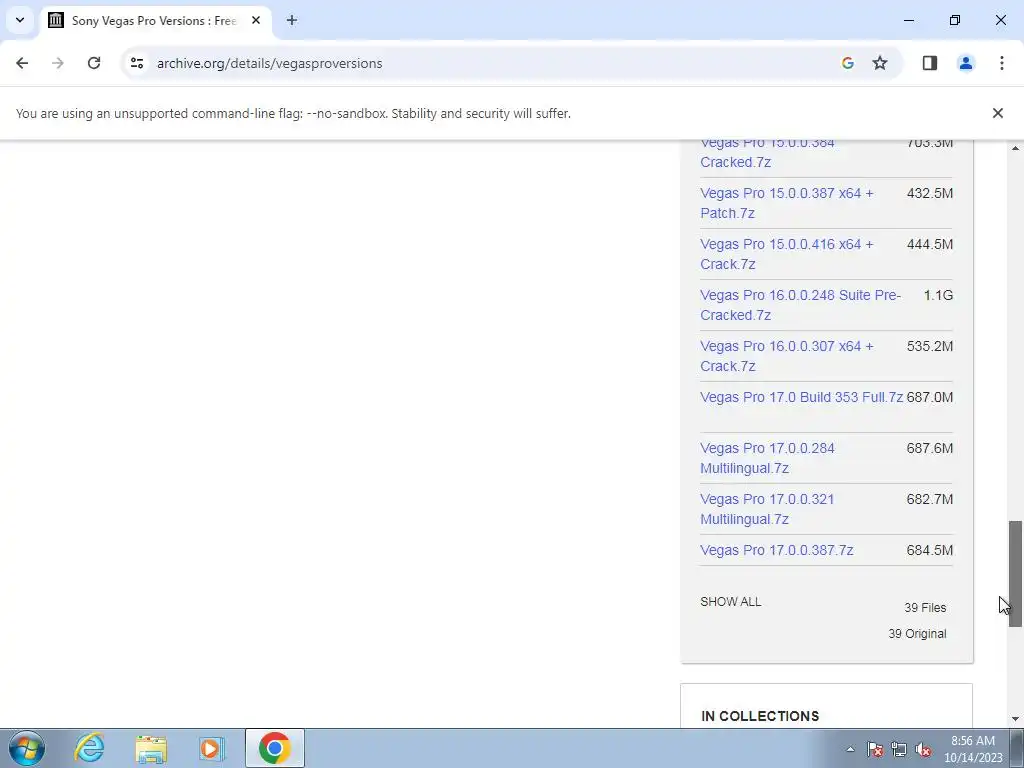
Task: Minimize the Chrome window
Action: pyautogui.click(x=908, y=20)
